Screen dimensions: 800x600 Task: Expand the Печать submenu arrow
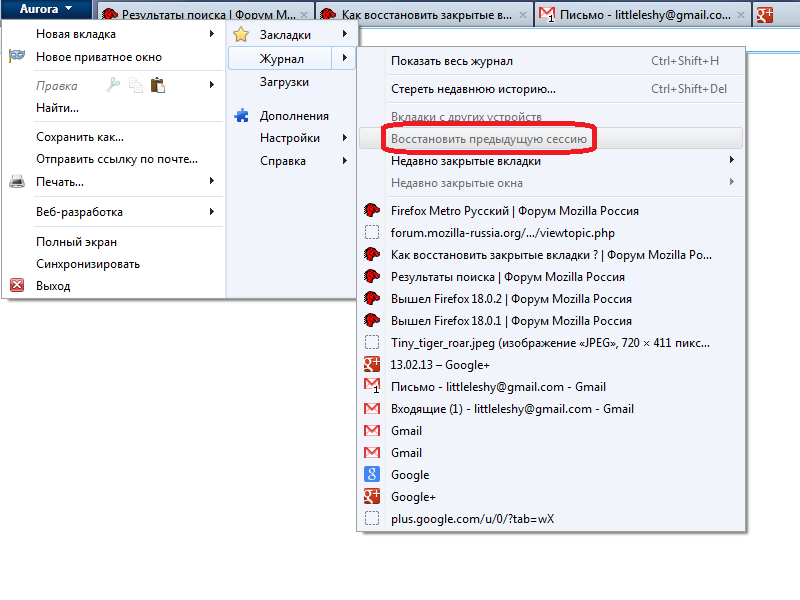pyautogui.click(x=212, y=181)
